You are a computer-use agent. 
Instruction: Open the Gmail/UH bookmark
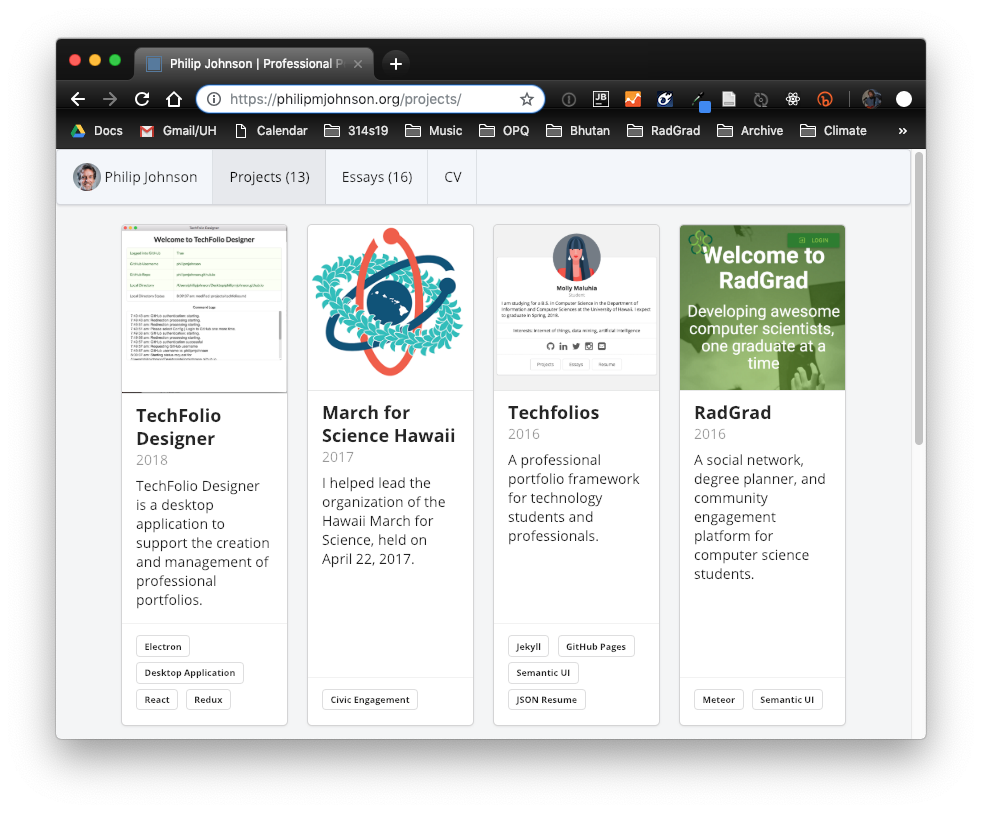coord(178,131)
